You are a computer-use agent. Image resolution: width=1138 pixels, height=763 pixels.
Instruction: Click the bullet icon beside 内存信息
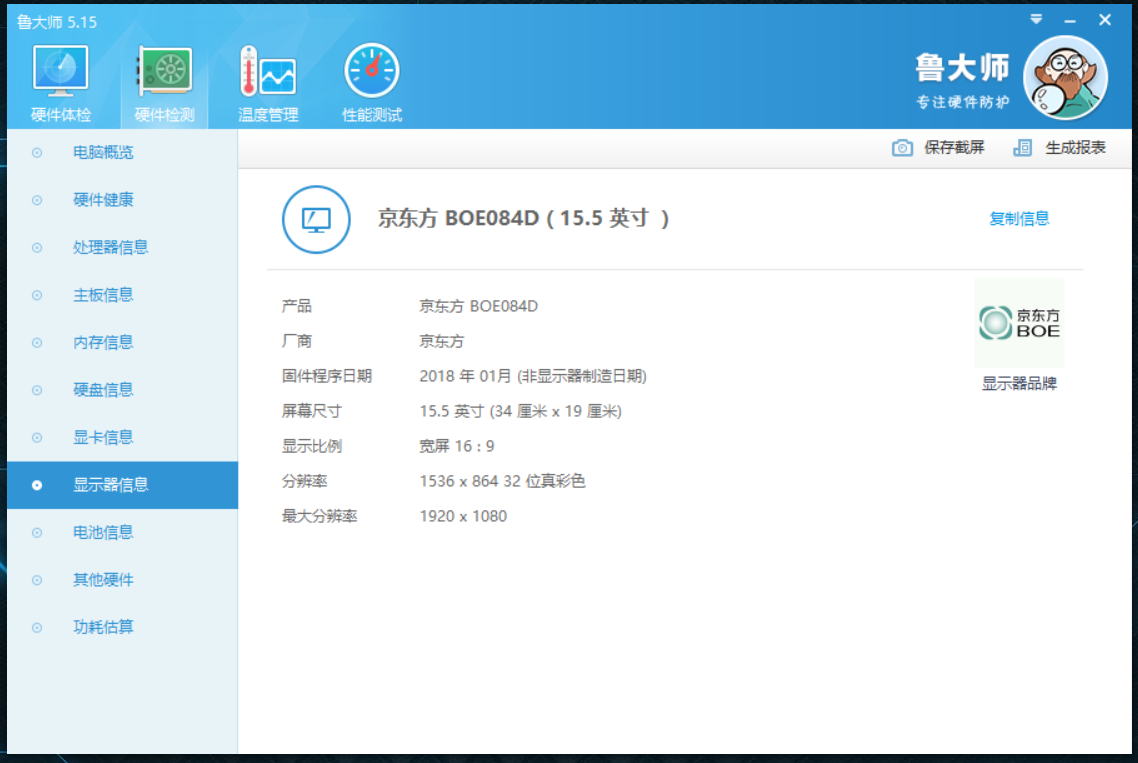pyautogui.click(x=37, y=343)
